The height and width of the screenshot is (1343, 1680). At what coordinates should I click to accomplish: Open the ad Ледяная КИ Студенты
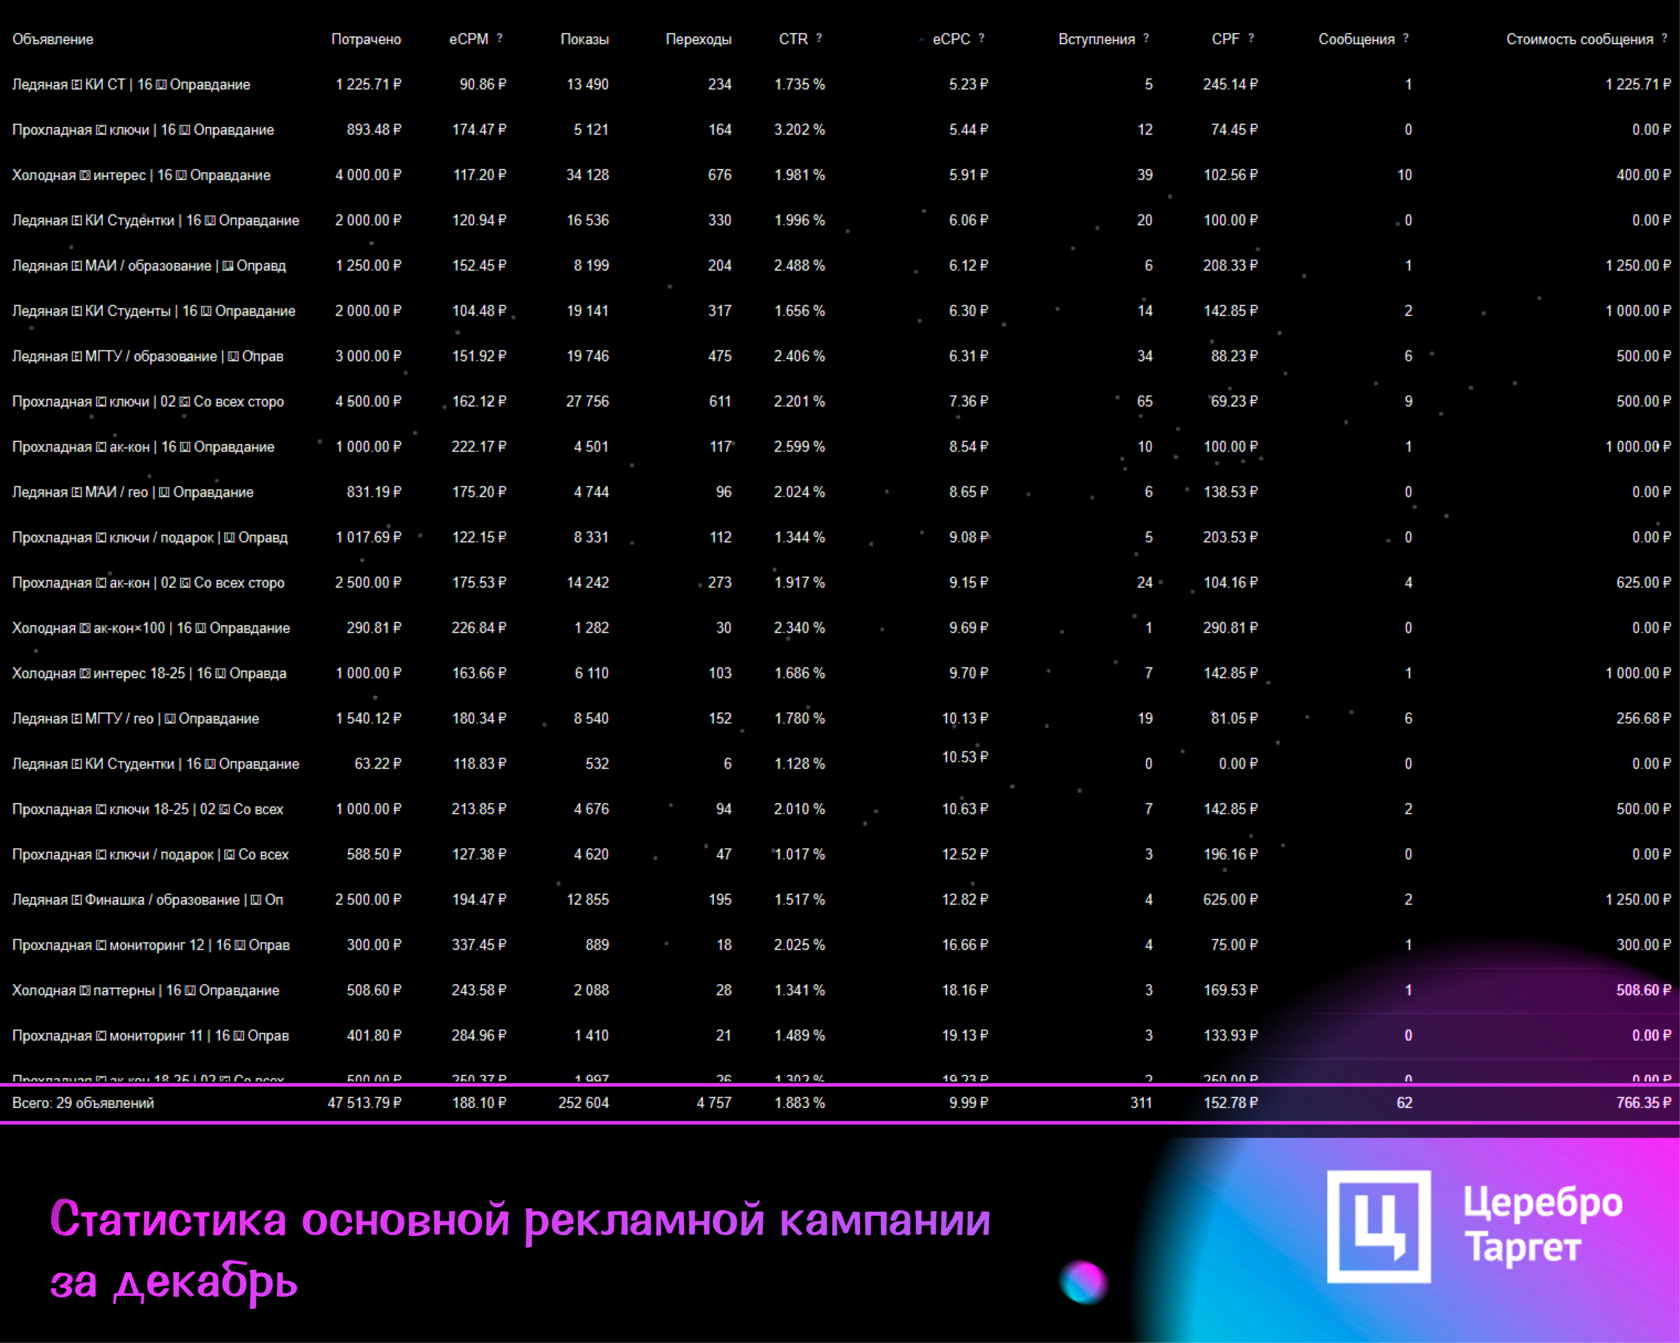click(x=154, y=311)
